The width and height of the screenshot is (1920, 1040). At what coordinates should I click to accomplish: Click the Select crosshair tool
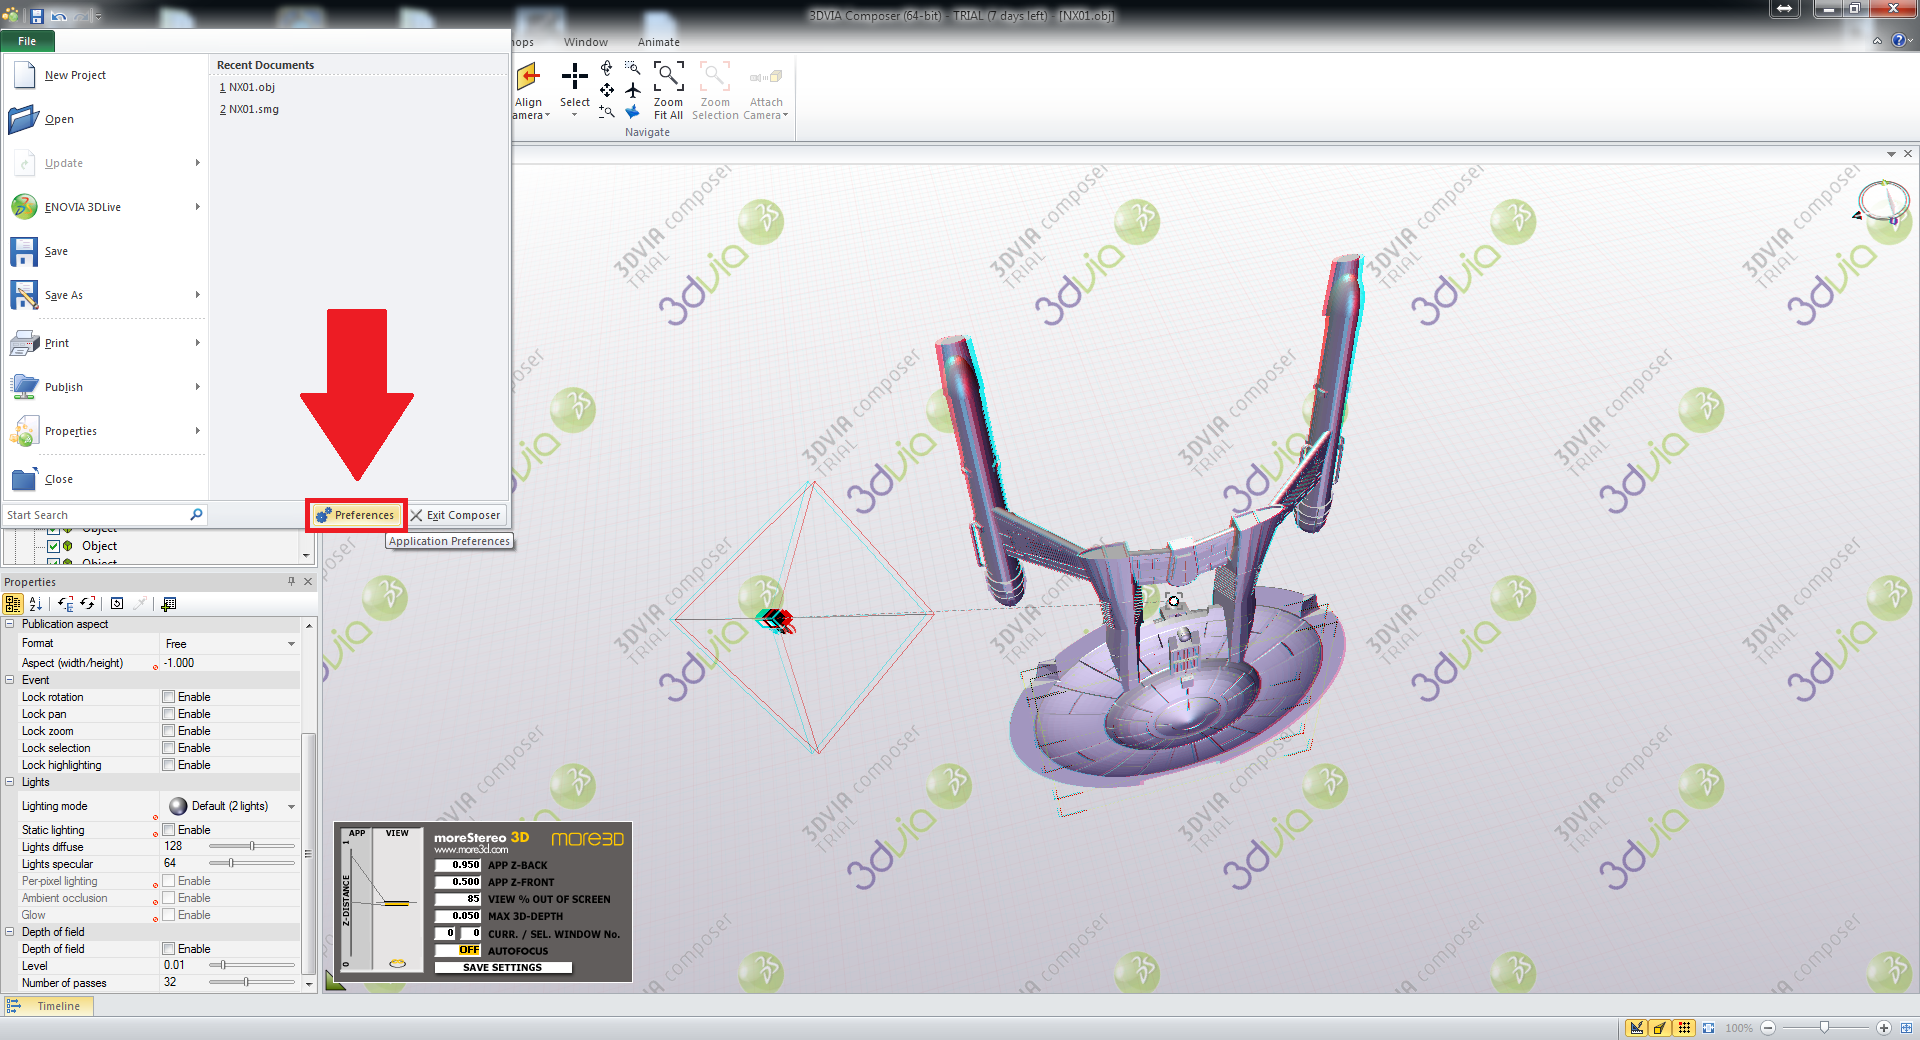coord(574,77)
